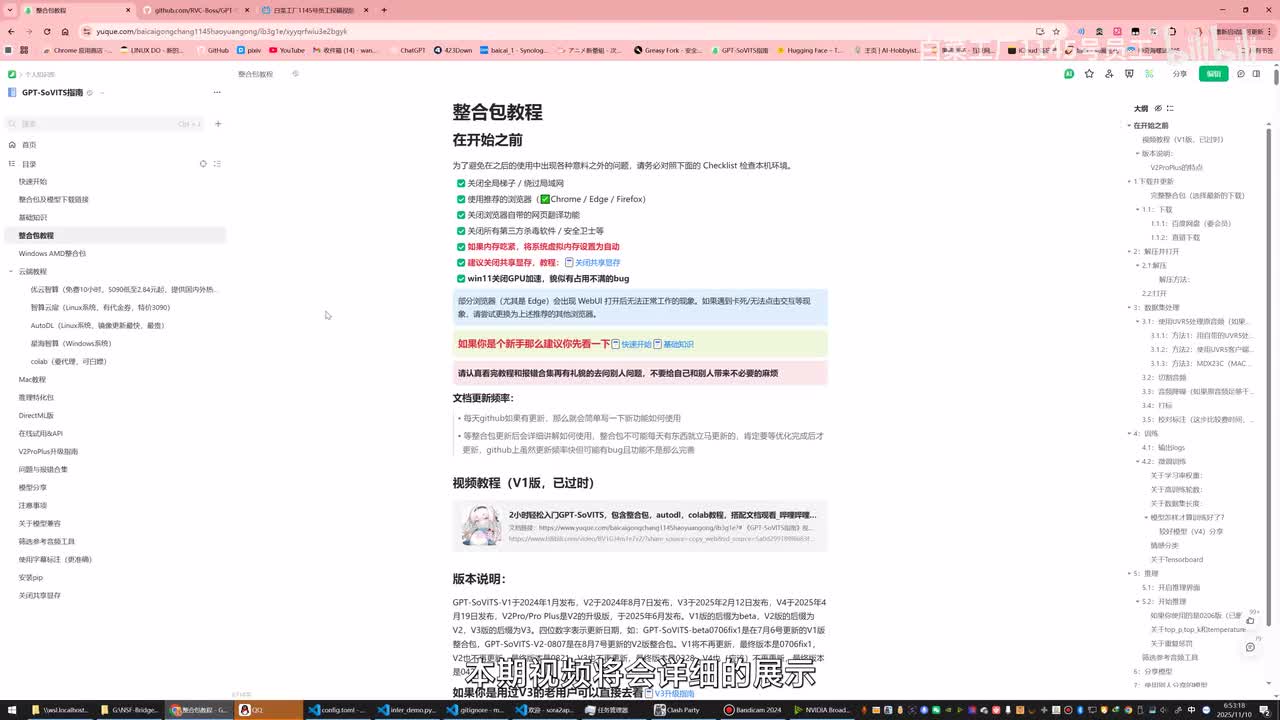Screen dimensions: 1280x720
Task: Collapse the 5：推理 outline section
Action: [1129, 573]
